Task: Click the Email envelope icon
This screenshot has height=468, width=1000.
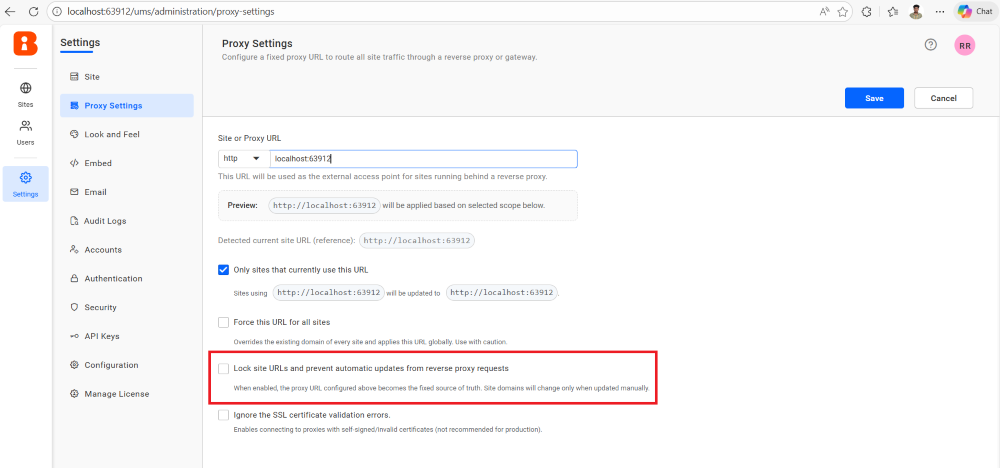Action: [75, 192]
